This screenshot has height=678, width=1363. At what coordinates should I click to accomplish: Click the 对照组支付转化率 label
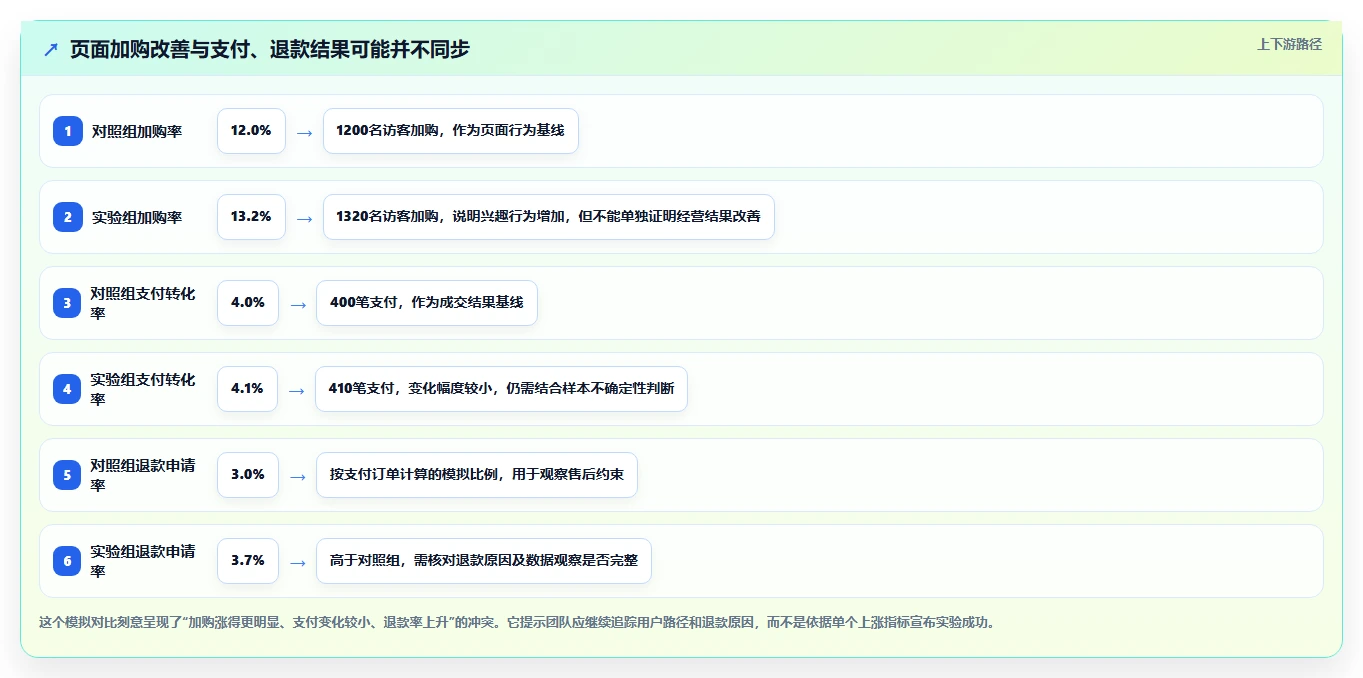(x=143, y=303)
